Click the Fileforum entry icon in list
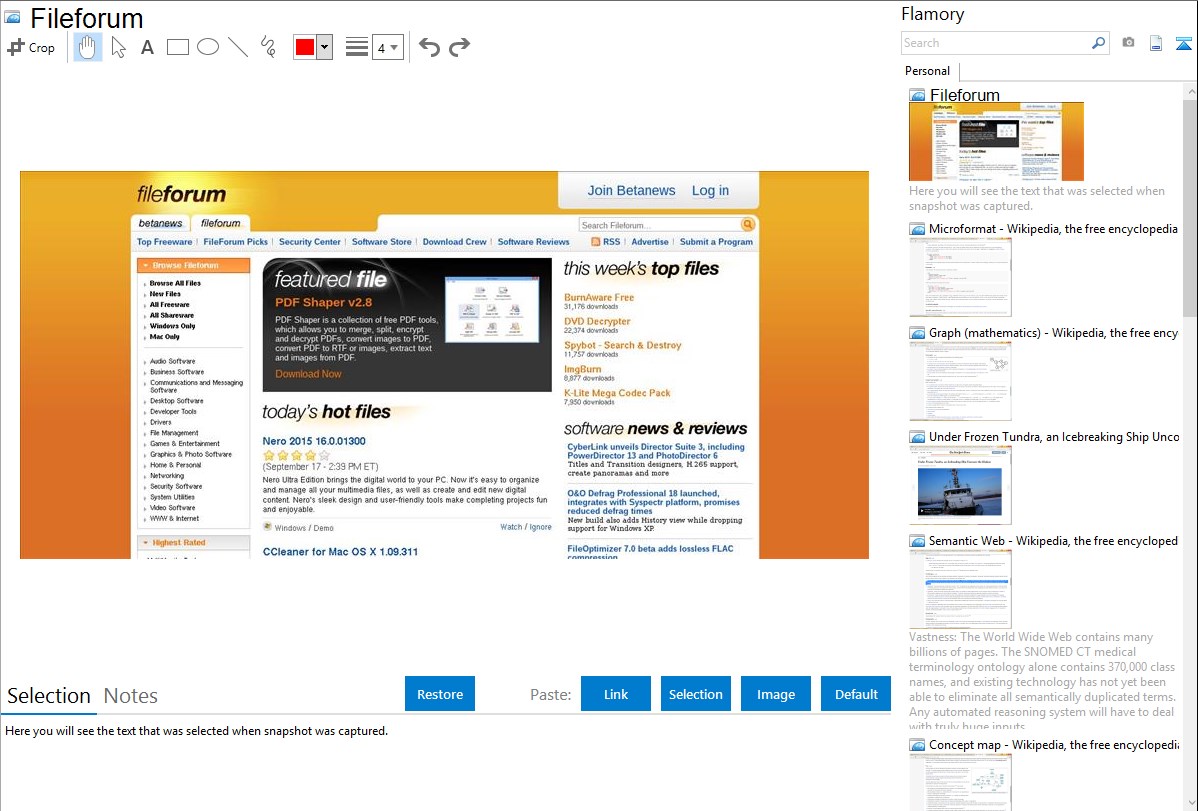Viewport: 1198px width, 811px height. click(917, 96)
